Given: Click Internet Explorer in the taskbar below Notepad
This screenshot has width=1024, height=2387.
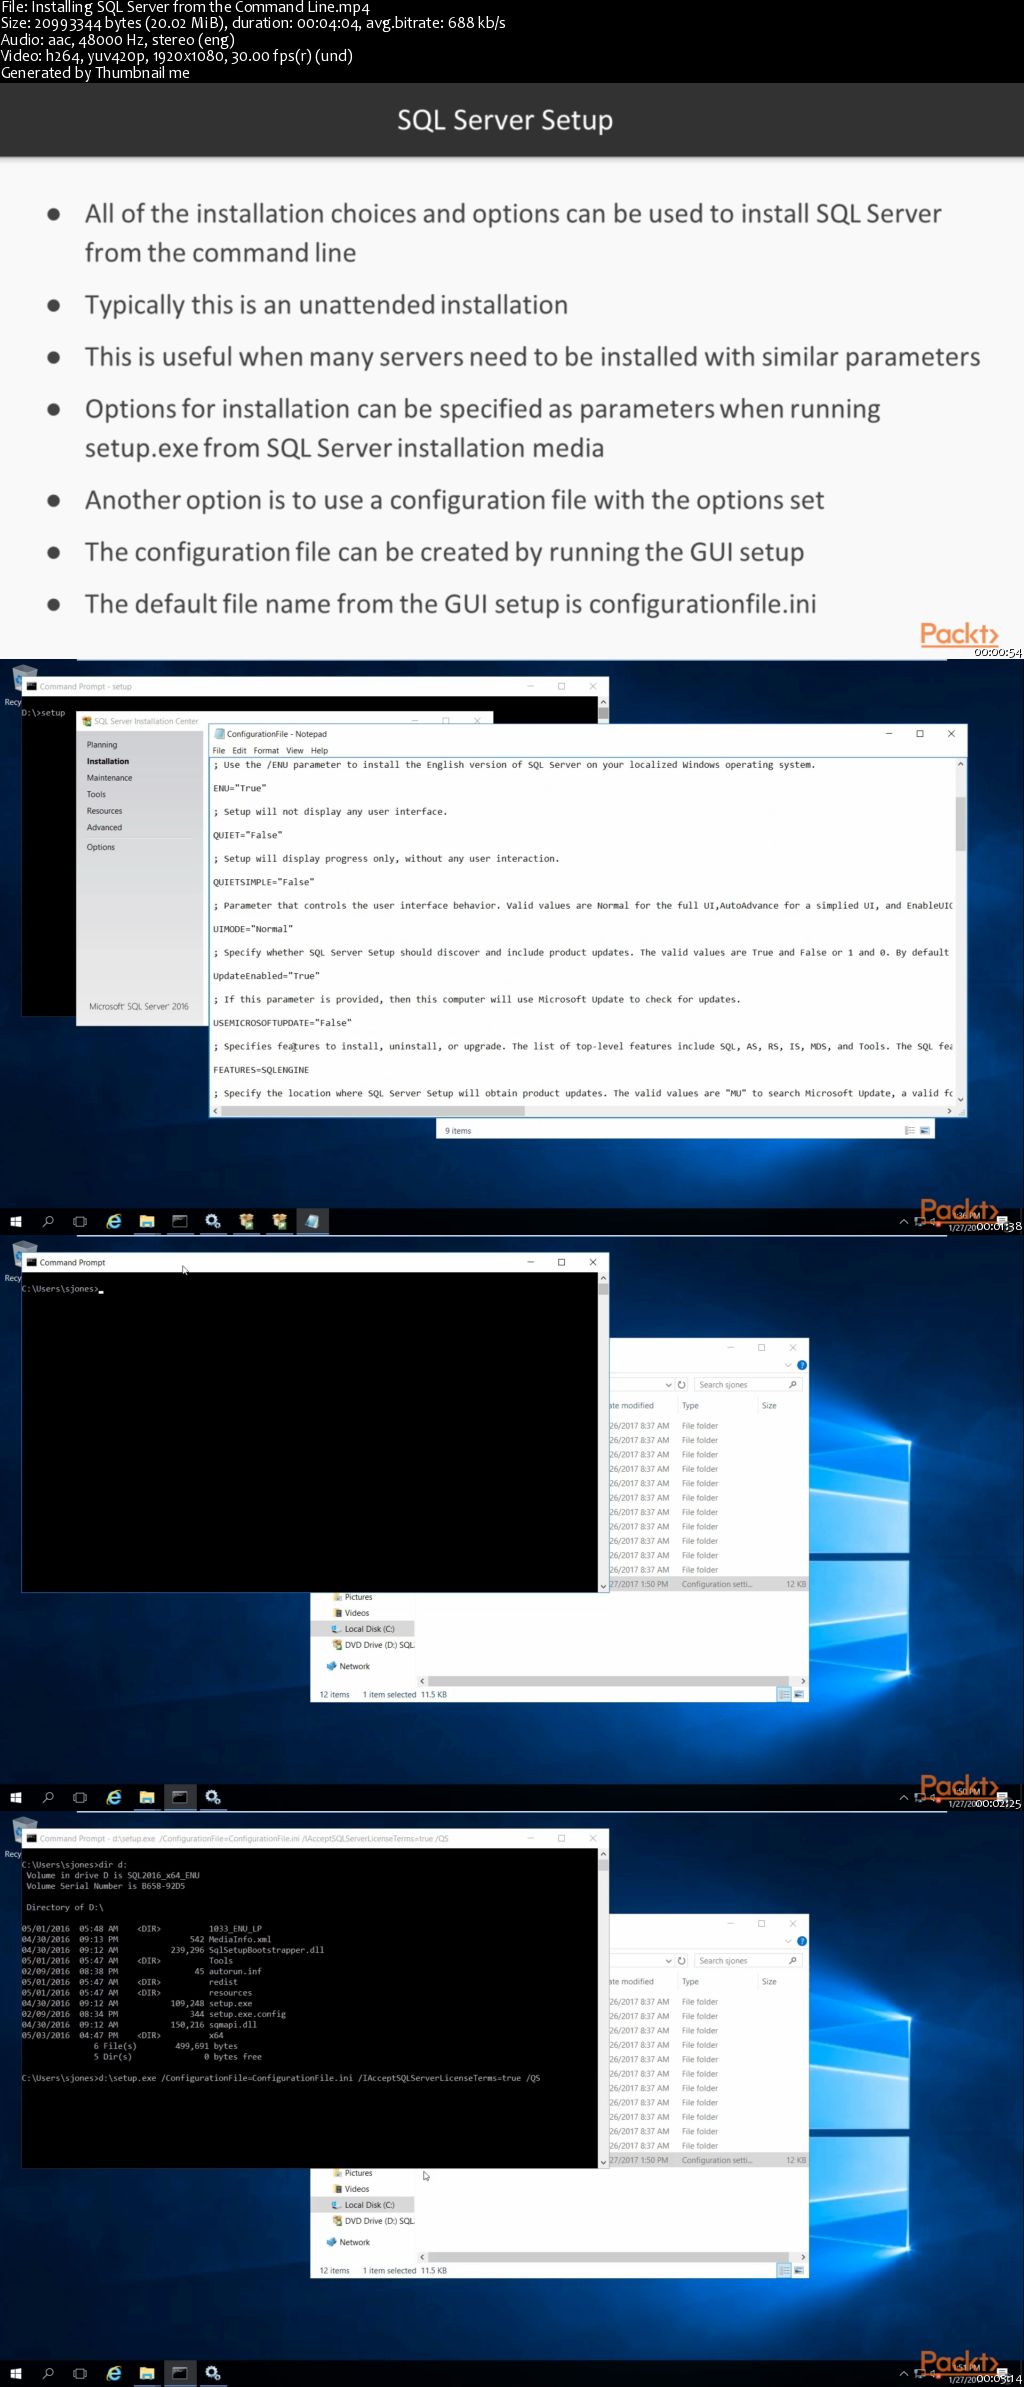Looking at the screenshot, I should [114, 1221].
